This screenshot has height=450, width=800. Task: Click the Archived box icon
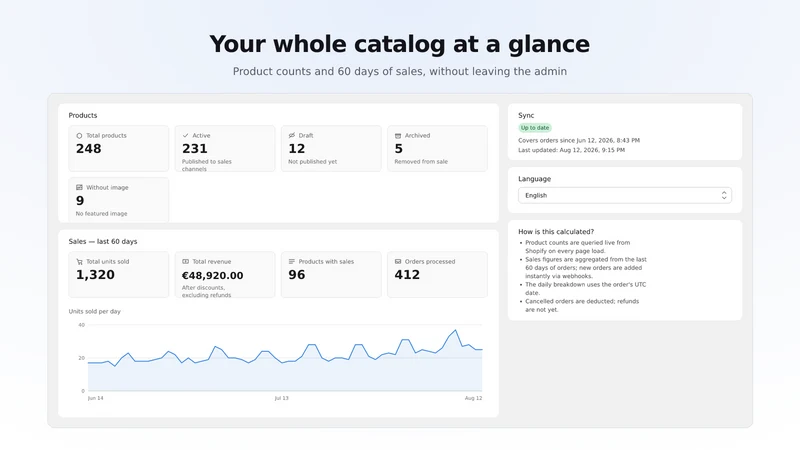pos(398,136)
